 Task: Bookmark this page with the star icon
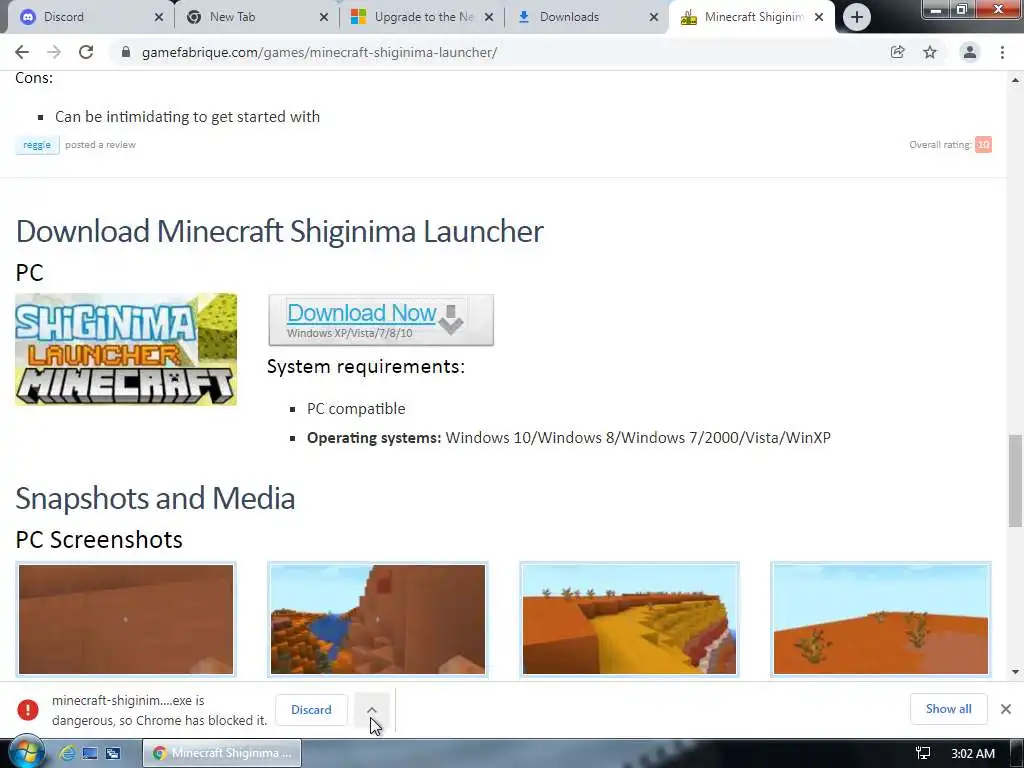[930, 52]
